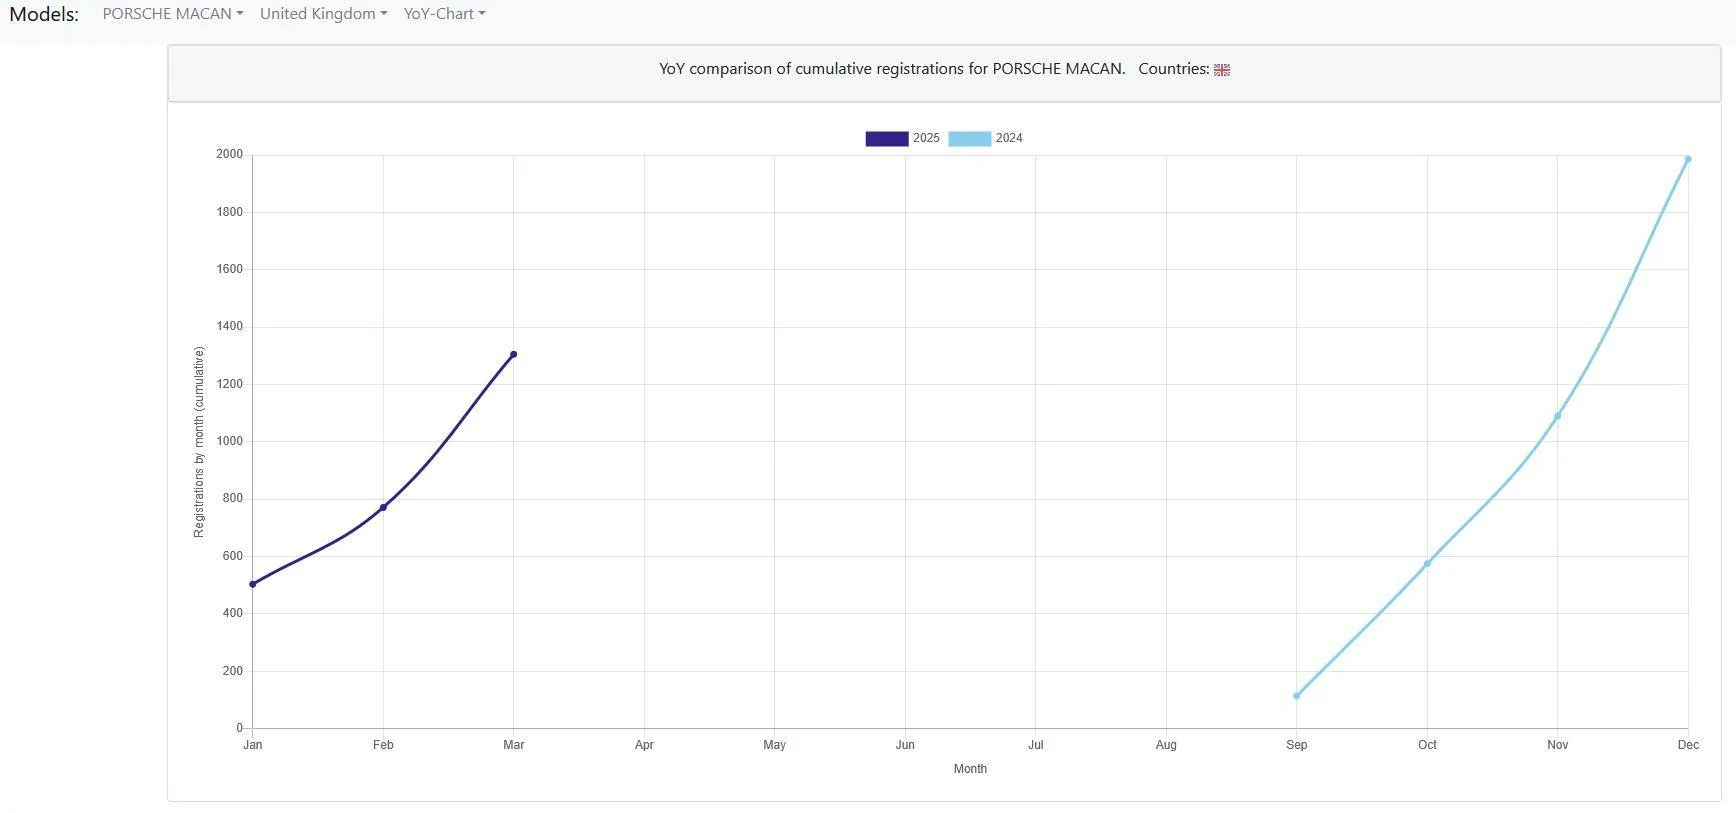The image size is (1736, 813).
Task: Select the 2024 November data point
Action: (x=1558, y=416)
